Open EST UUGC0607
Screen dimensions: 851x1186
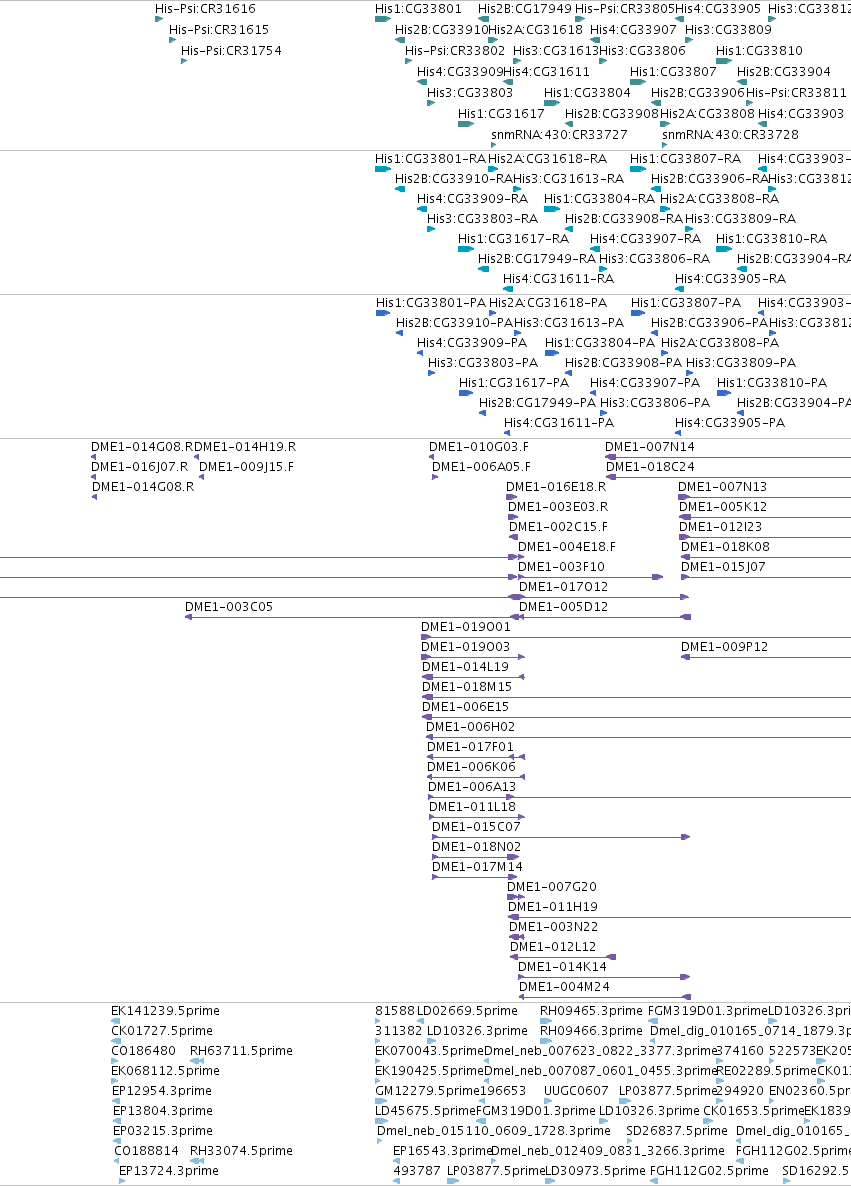[576, 1092]
